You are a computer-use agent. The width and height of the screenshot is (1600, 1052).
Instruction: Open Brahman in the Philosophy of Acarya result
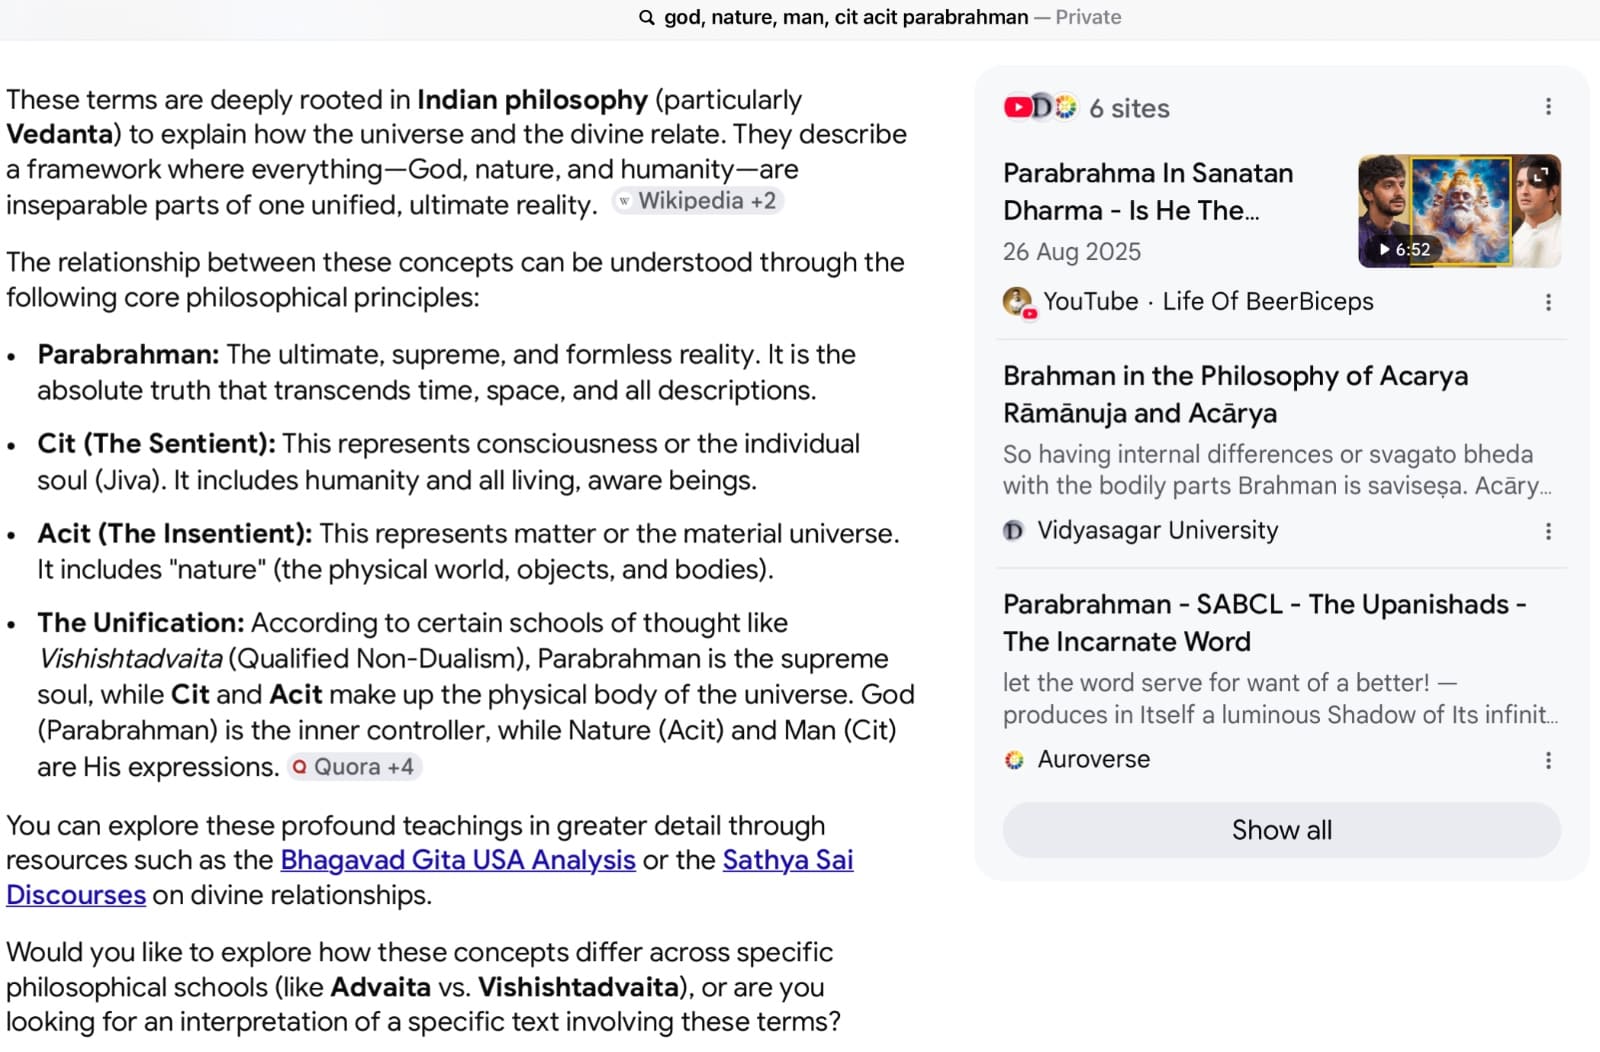pyautogui.click(x=1235, y=394)
